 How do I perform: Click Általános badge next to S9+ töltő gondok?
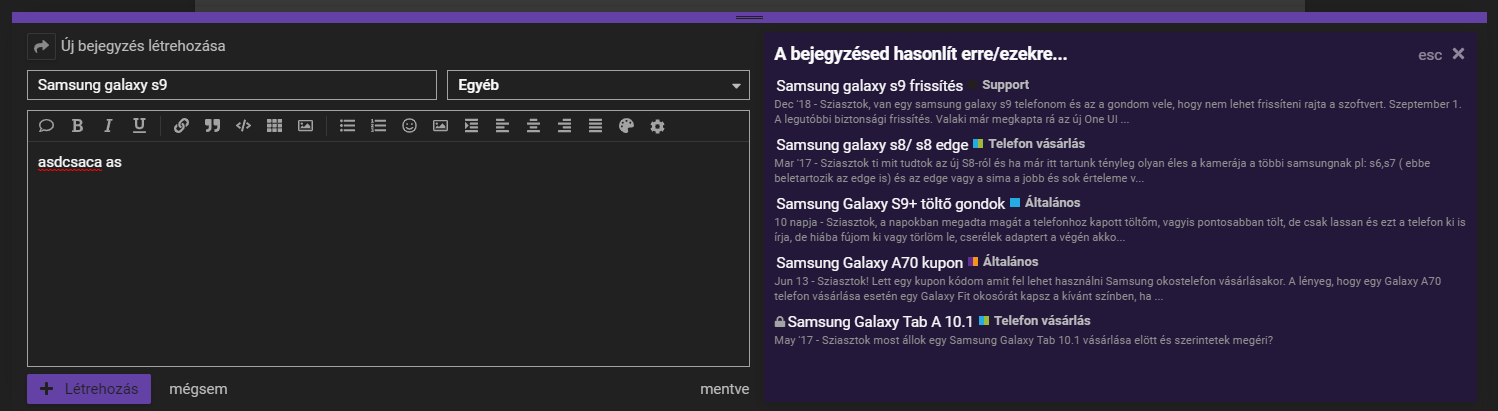1045,203
